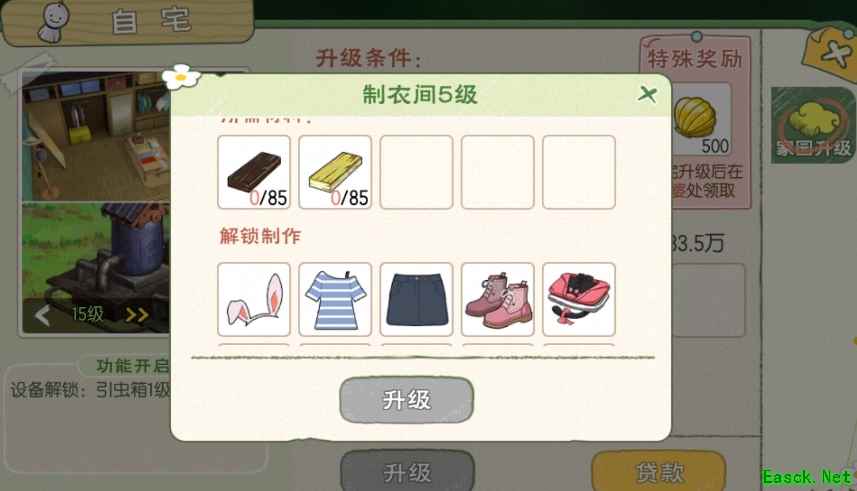The image size is (857, 491).
Task: Click the 自宅 wooden title sign
Action: coord(127,22)
